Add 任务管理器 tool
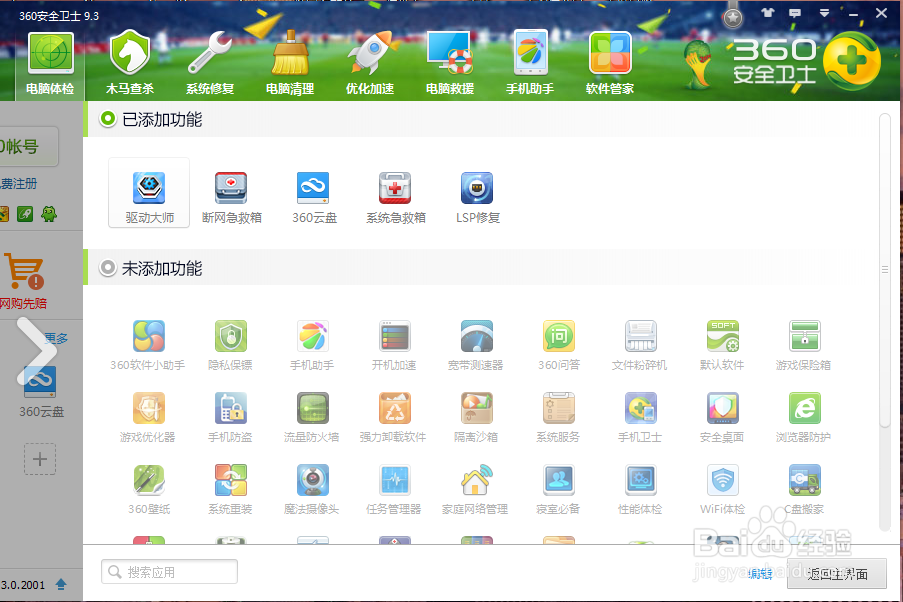The image size is (903, 602). (x=394, y=489)
